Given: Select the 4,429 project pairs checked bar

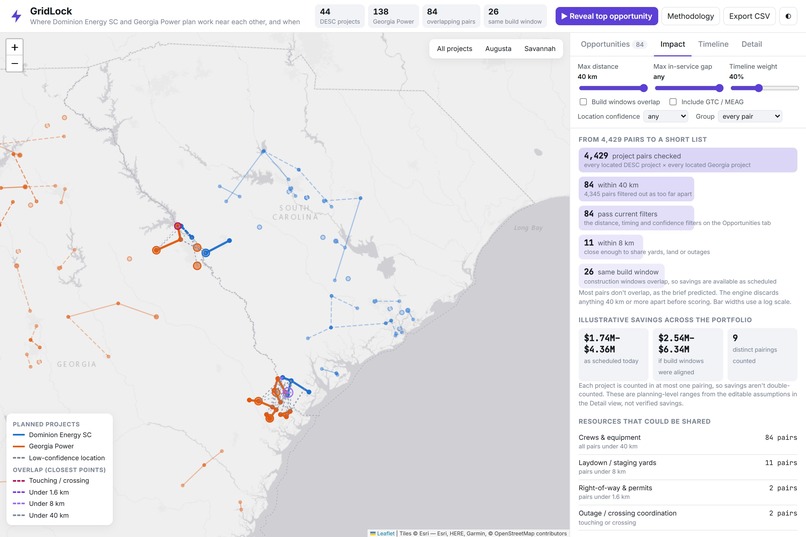Looking at the screenshot, I should [x=688, y=160].
